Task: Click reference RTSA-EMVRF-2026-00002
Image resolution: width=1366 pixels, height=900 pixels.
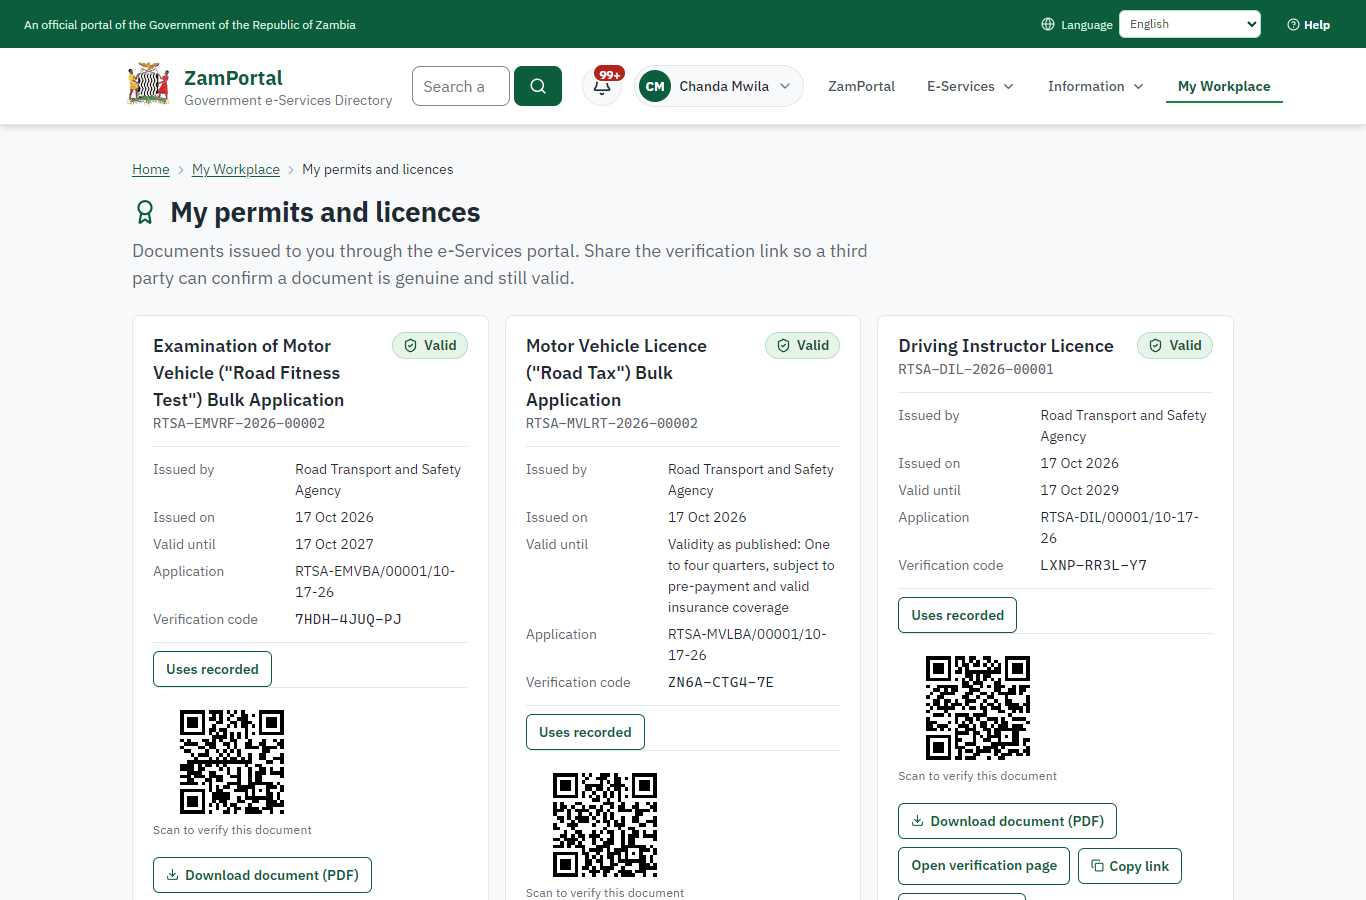Action: (239, 423)
